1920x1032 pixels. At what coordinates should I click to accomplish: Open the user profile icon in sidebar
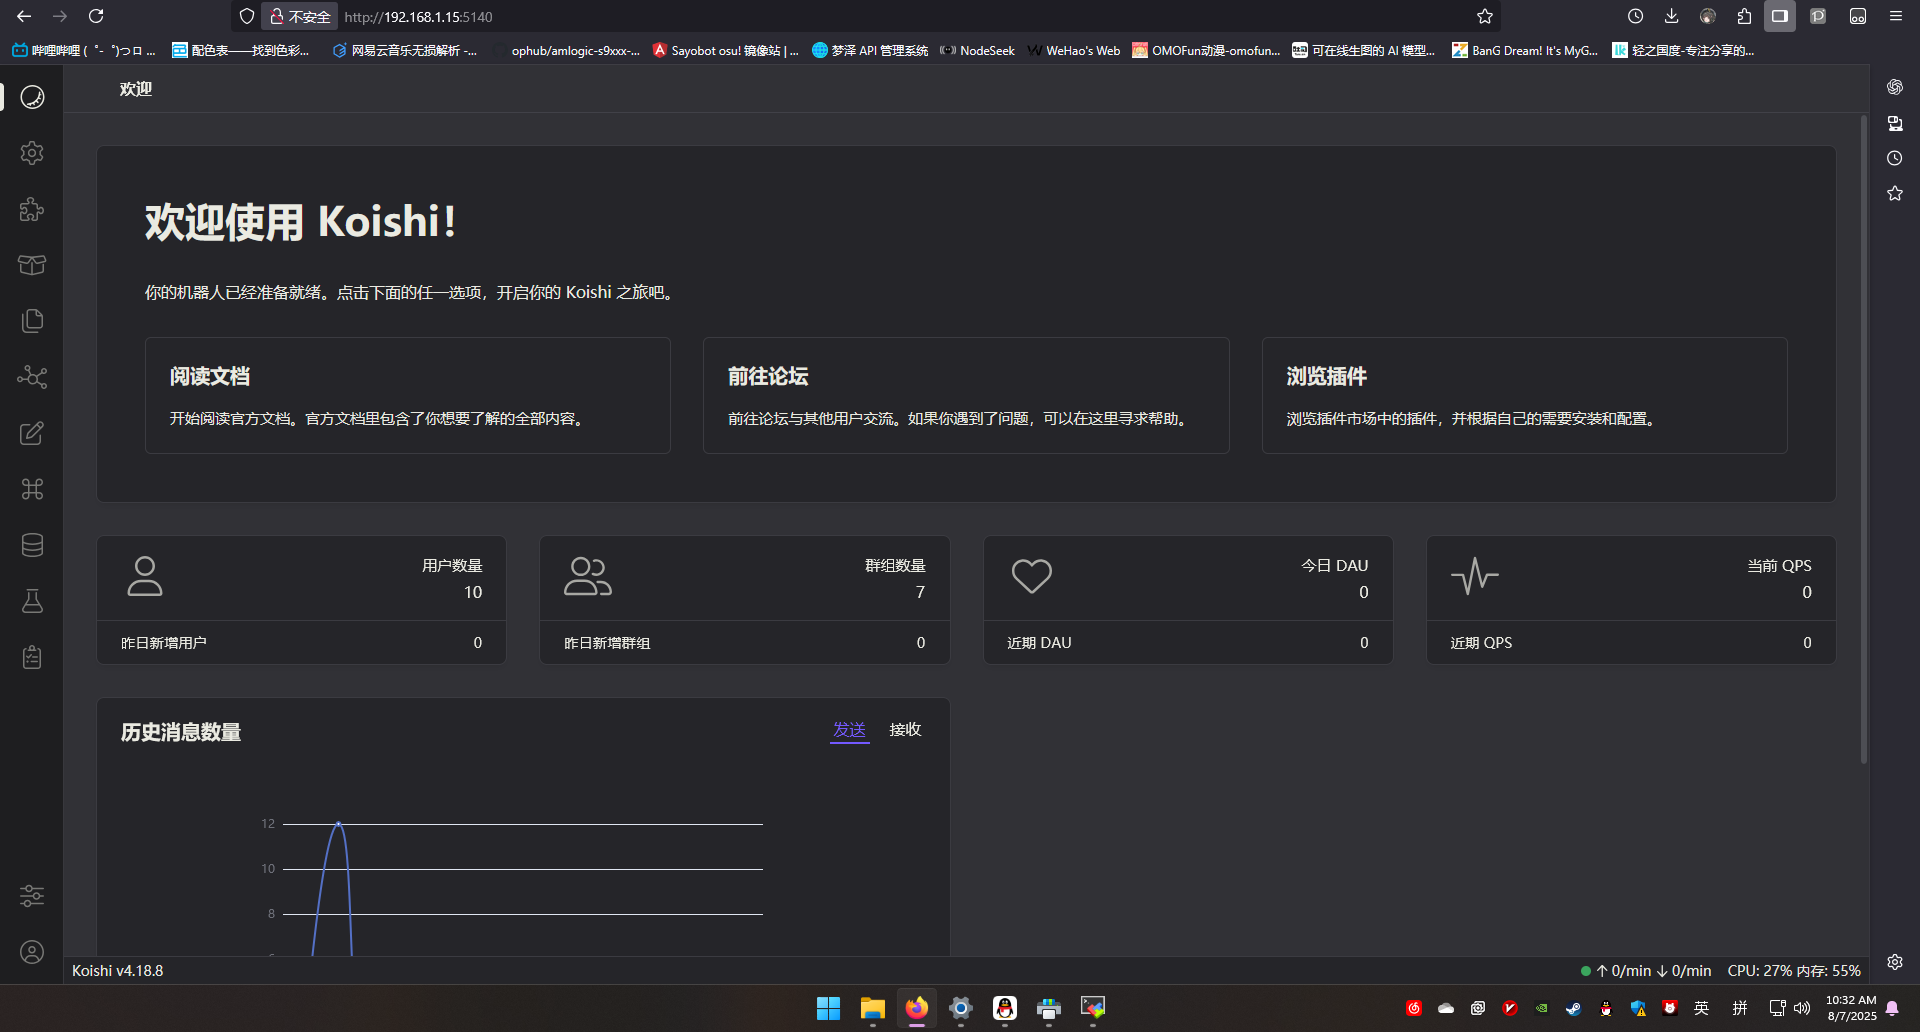coord(32,952)
